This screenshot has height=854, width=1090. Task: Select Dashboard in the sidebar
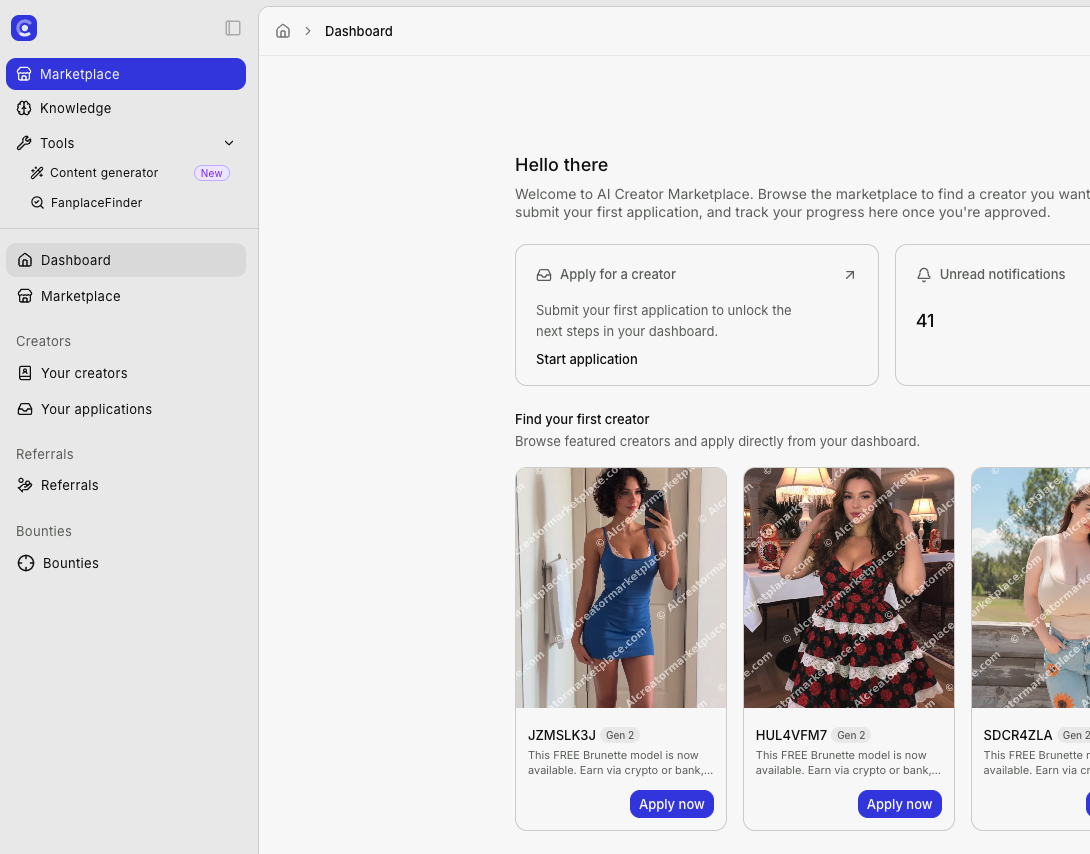[126, 260]
